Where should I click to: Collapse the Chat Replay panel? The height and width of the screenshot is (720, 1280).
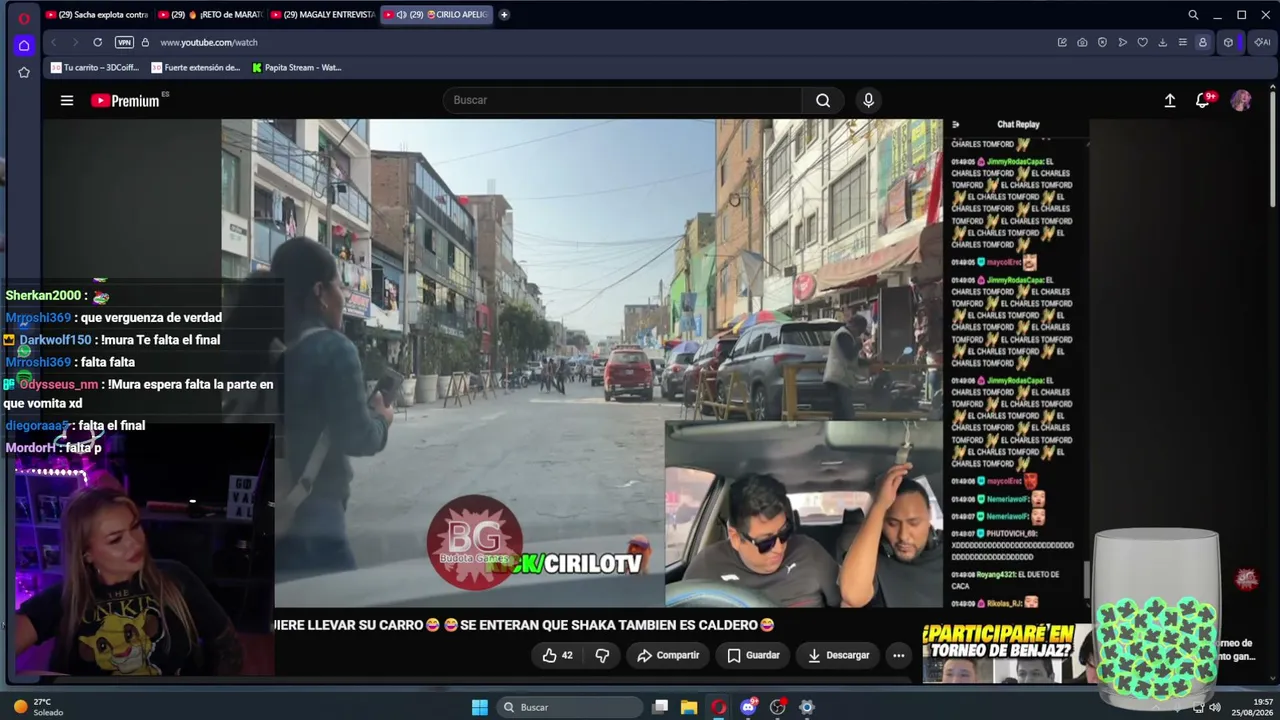pyautogui.click(x=956, y=125)
